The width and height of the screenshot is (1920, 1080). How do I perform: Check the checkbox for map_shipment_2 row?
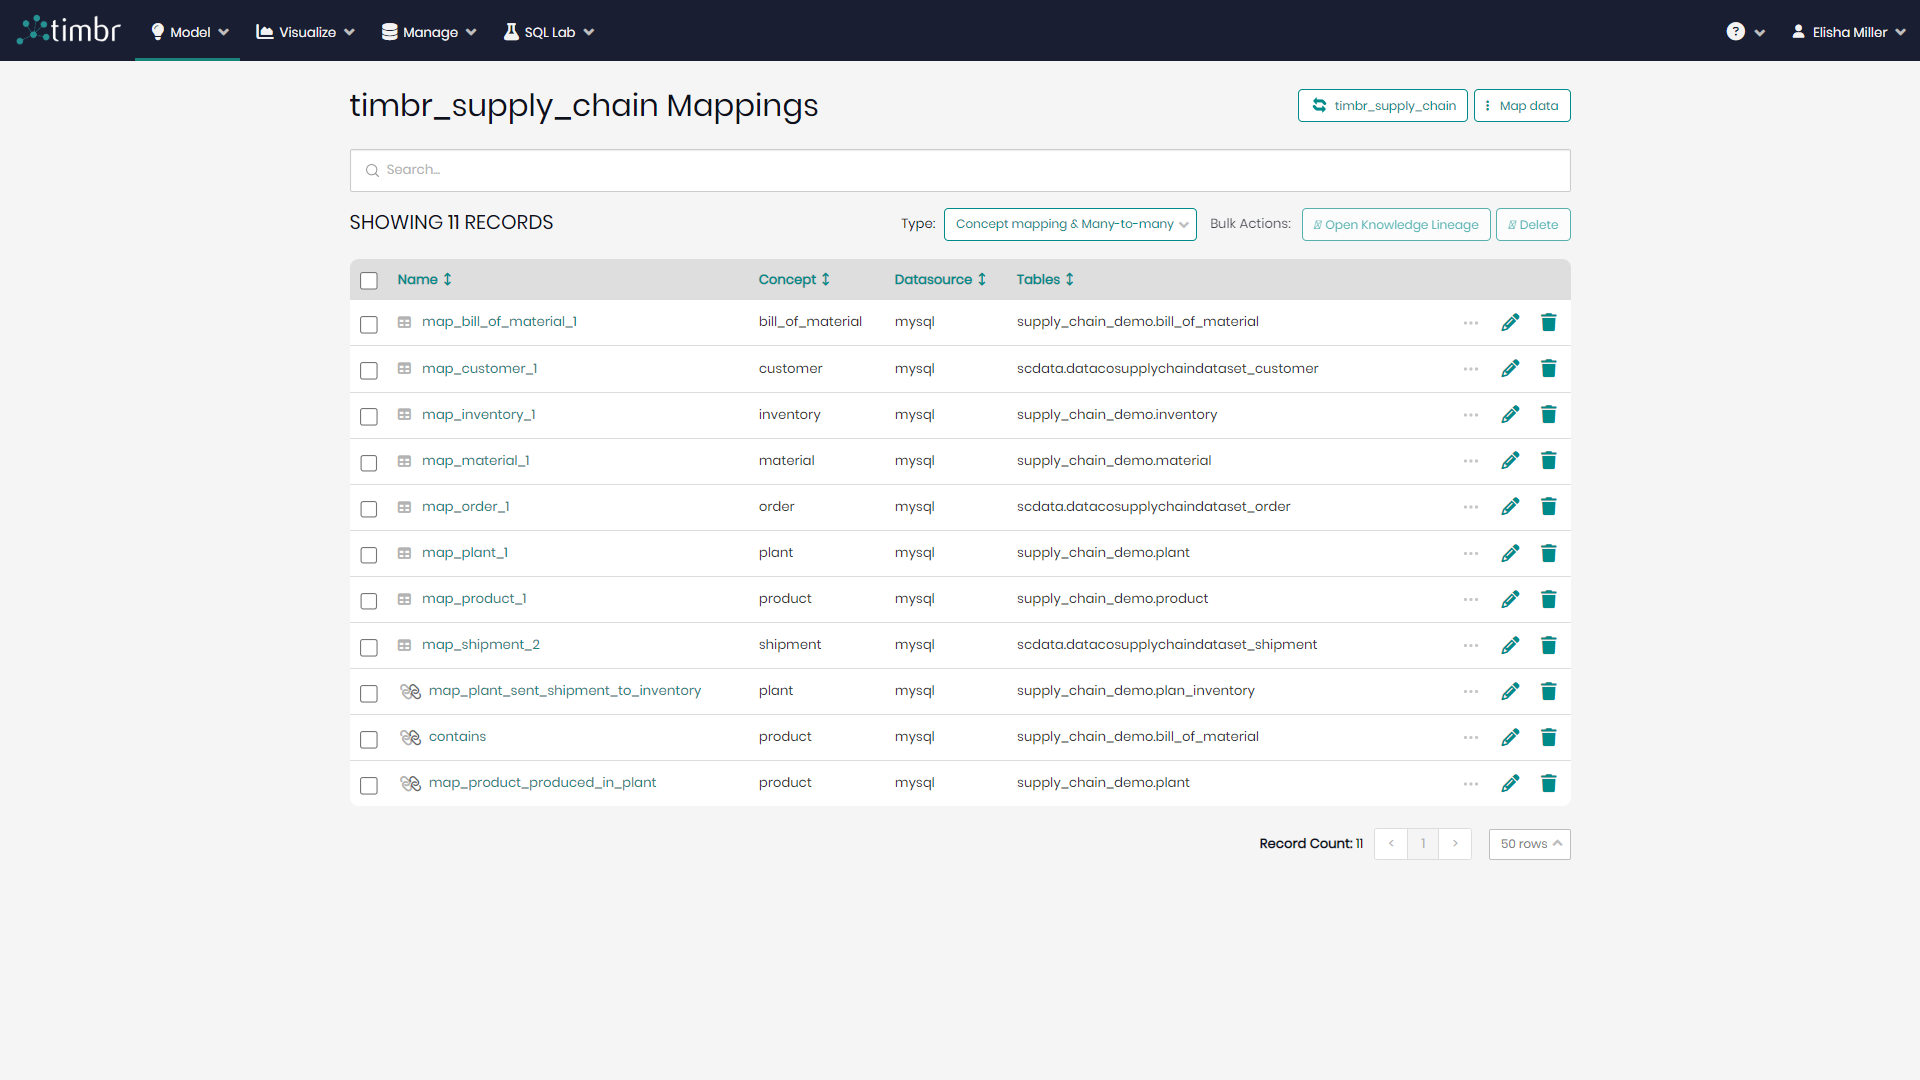coord(369,647)
